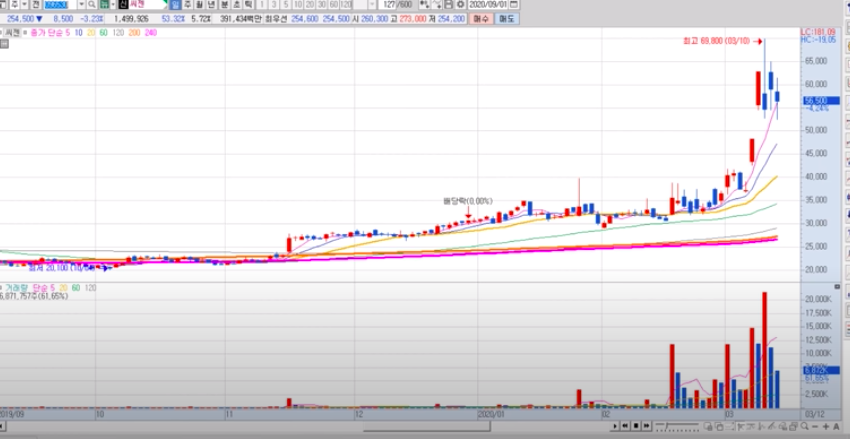Choose the 60 interval button
This screenshot has height=439, width=850.
tap(334, 4)
